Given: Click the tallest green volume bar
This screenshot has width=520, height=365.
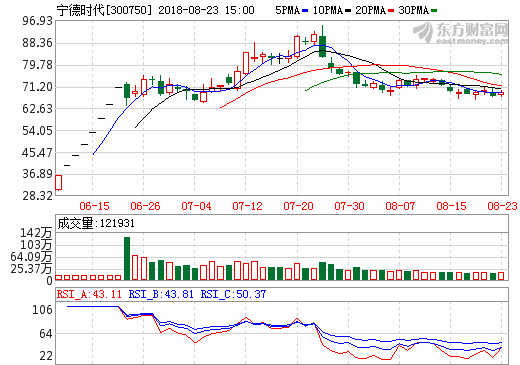Looking at the screenshot, I should 127,258.
